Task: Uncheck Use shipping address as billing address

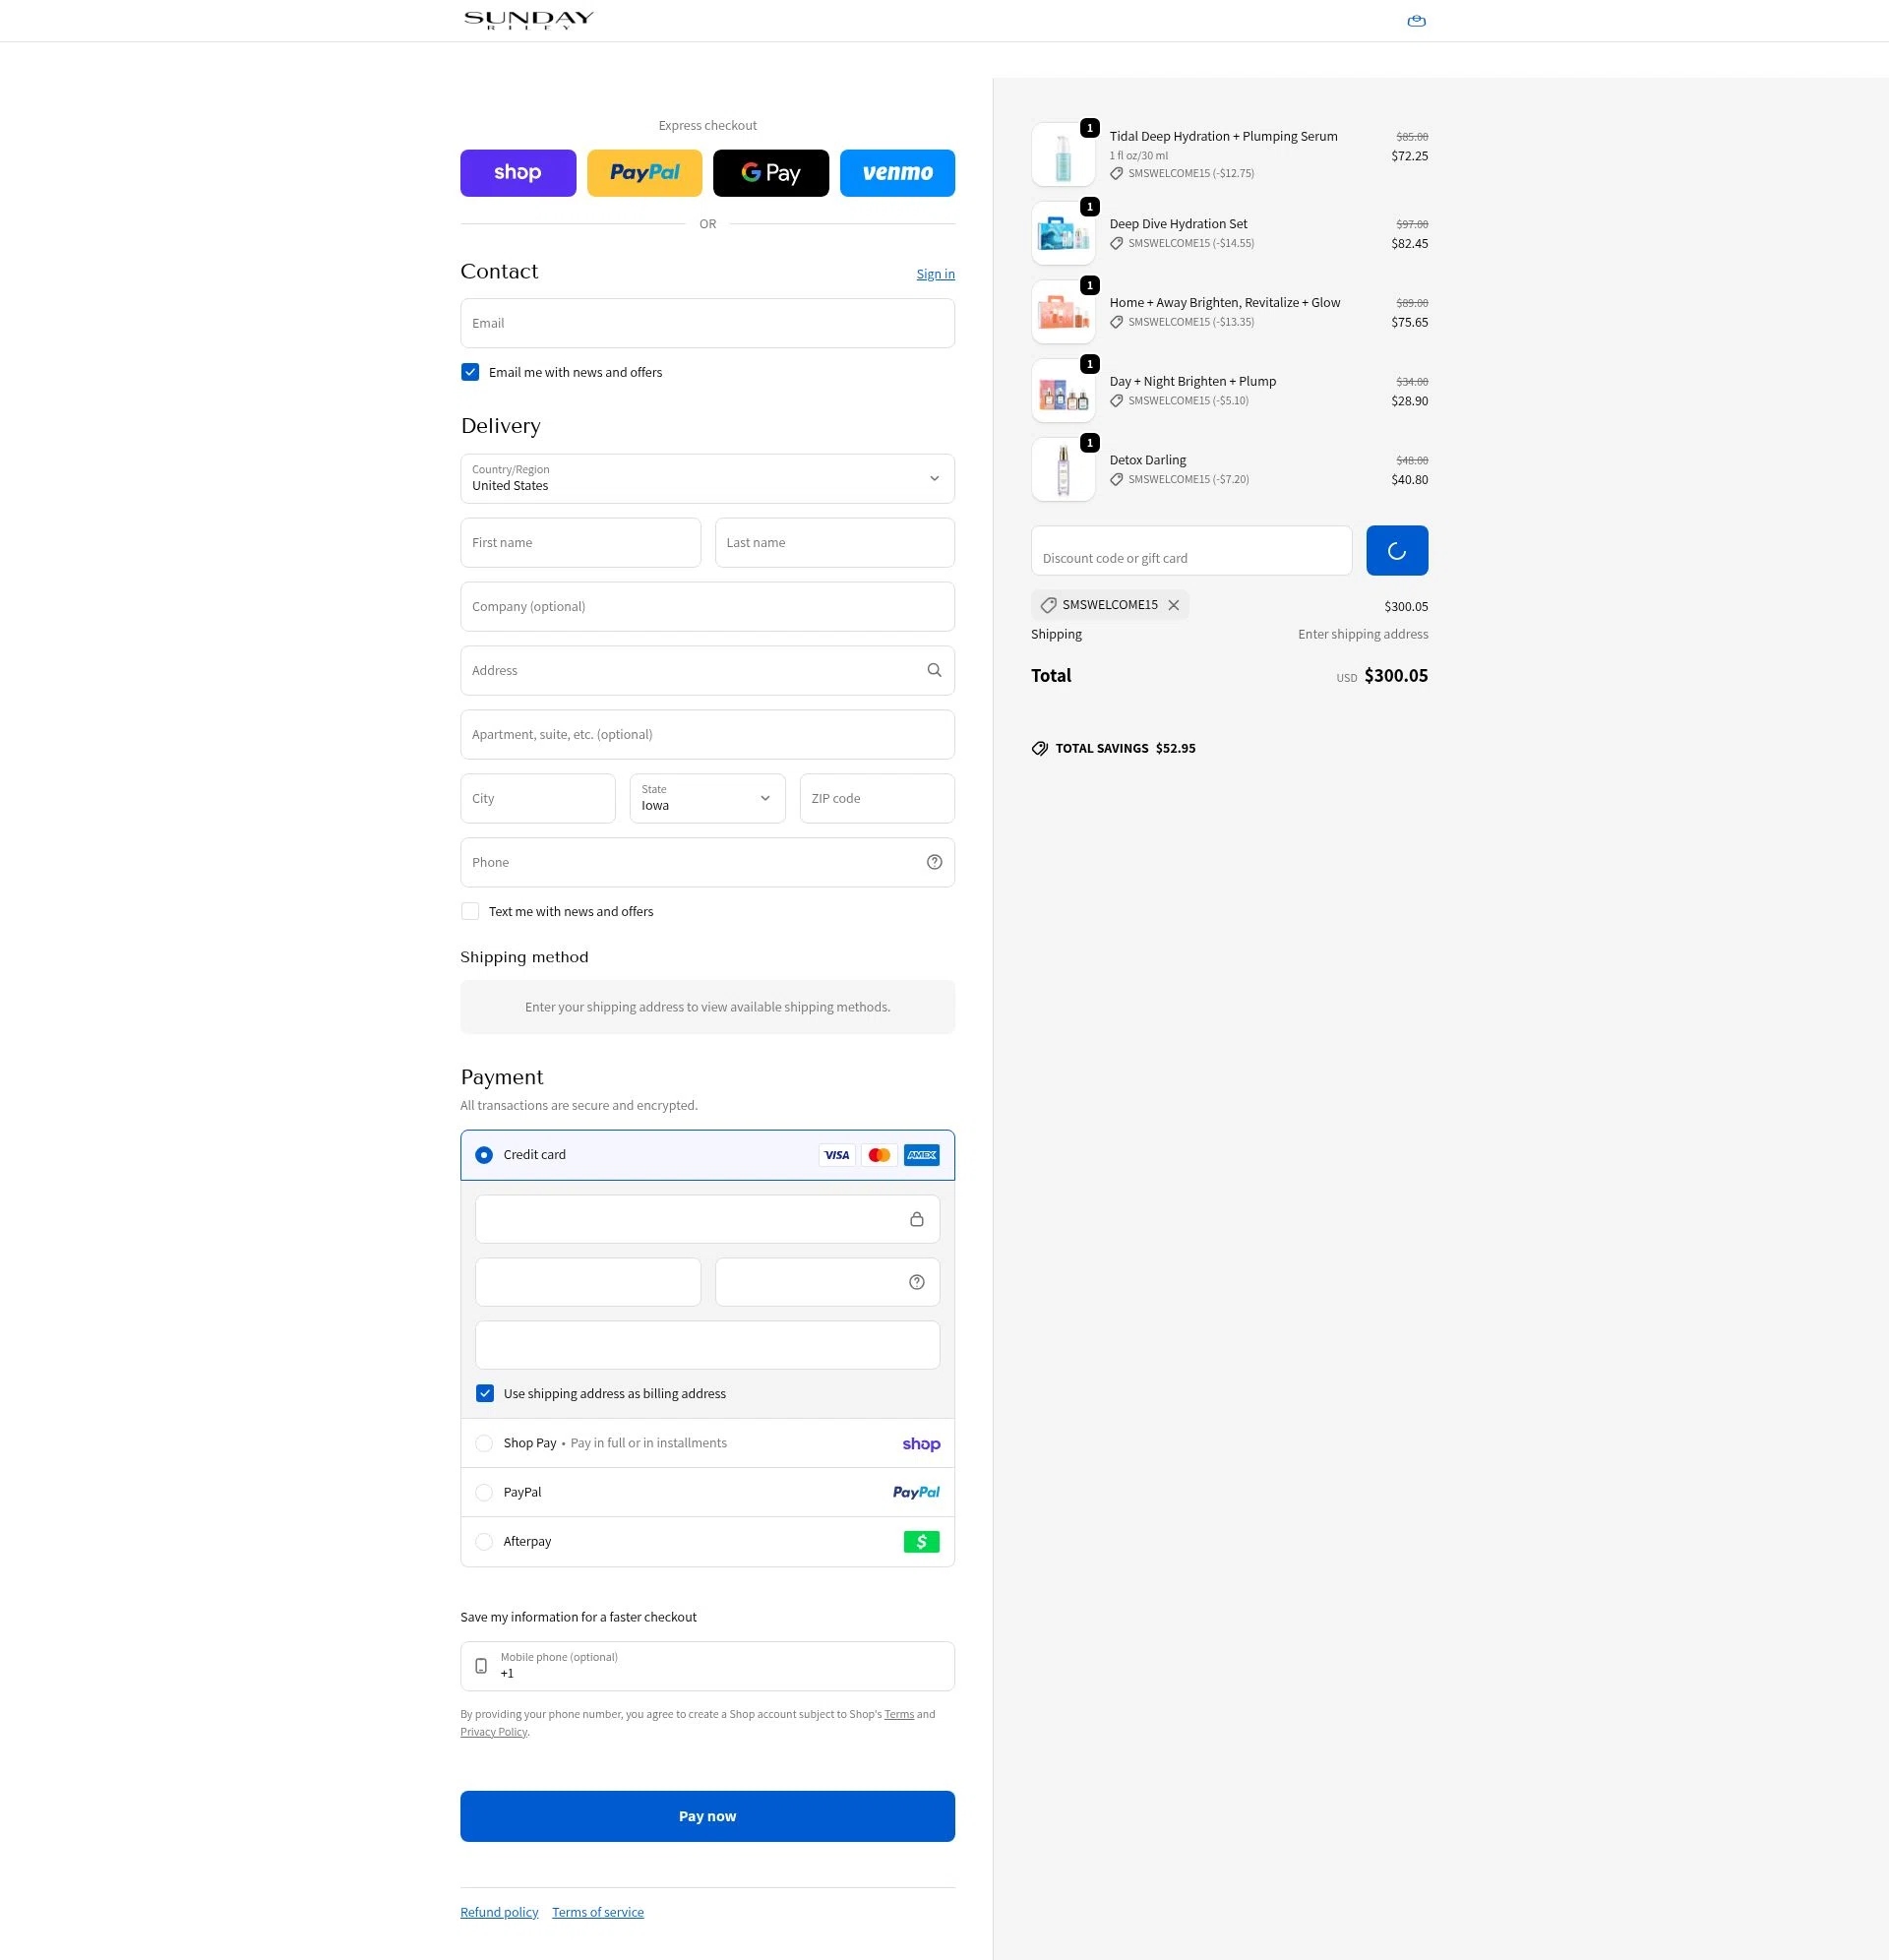Action: 485,1393
